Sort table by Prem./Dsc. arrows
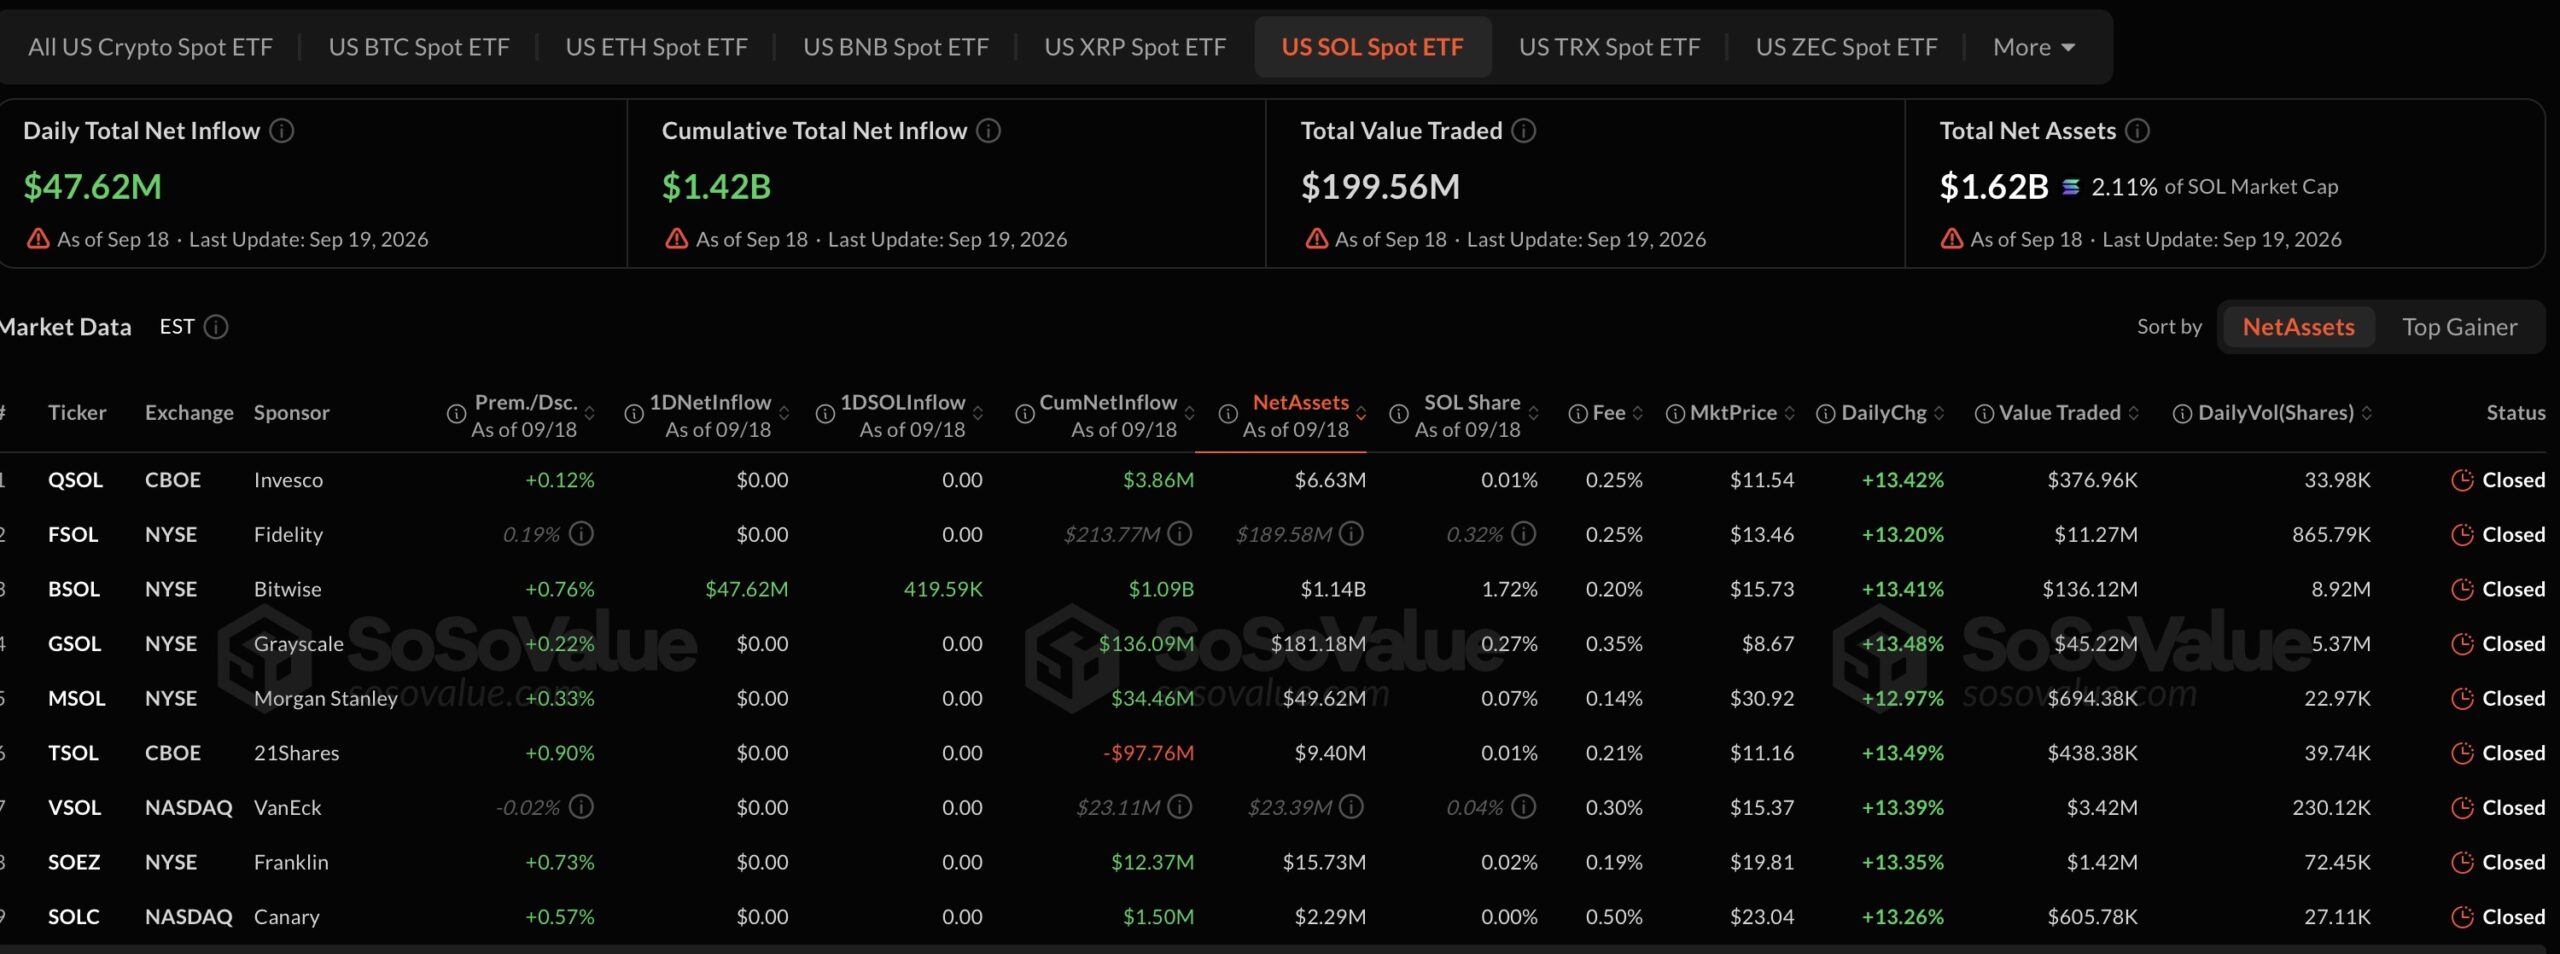The image size is (2560, 954). pos(590,414)
